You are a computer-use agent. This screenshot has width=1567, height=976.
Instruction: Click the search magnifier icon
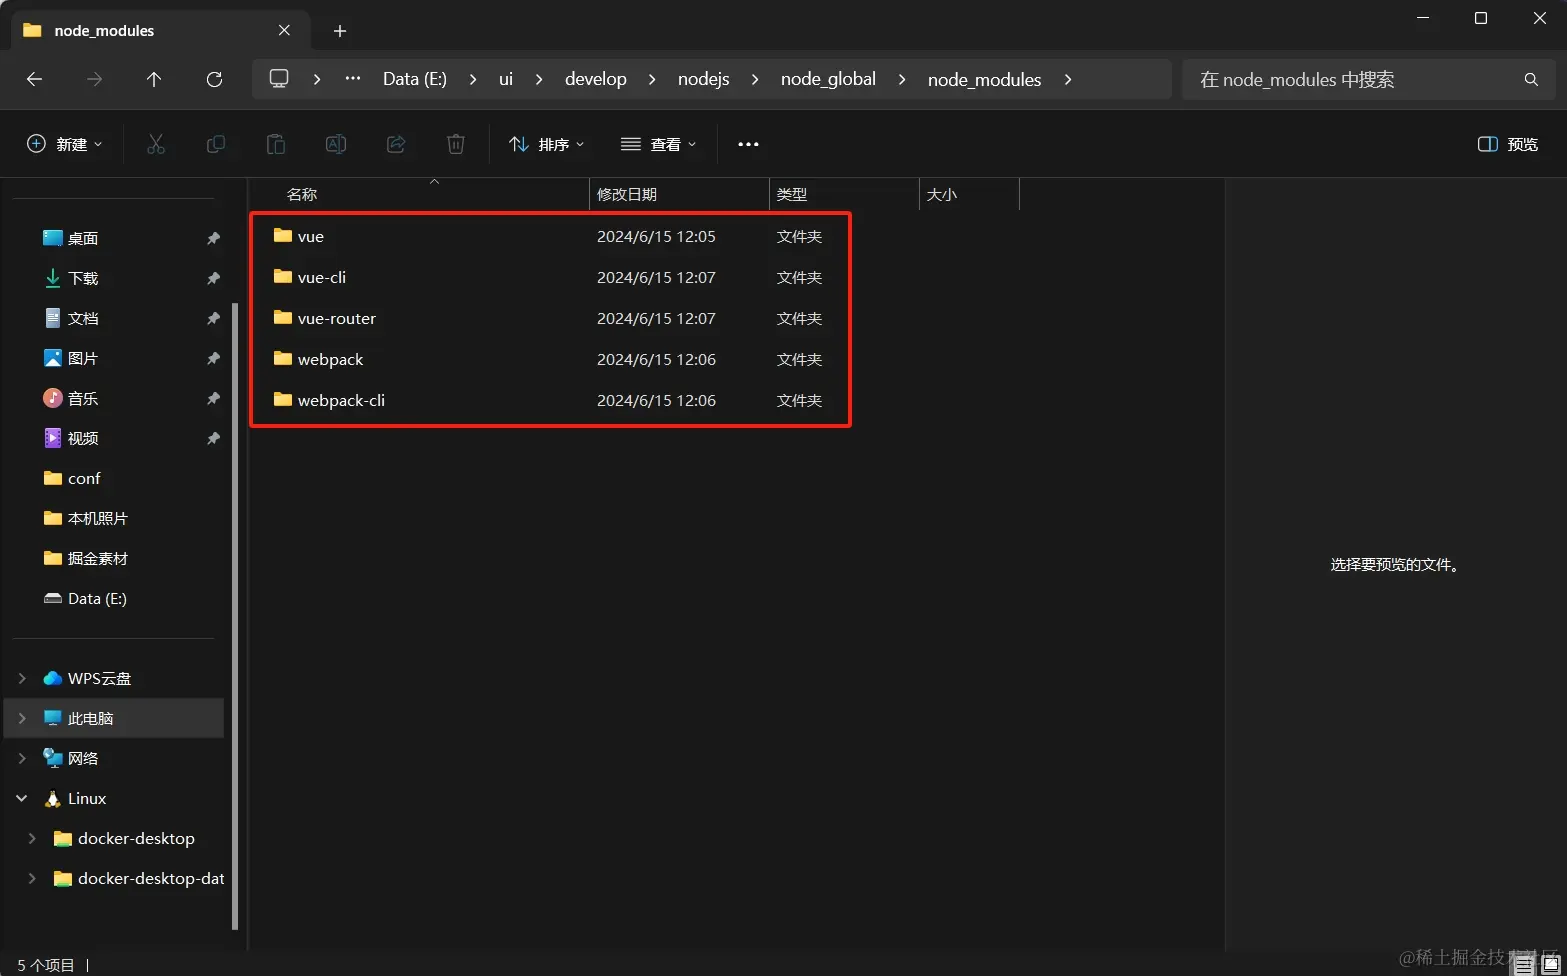click(x=1531, y=79)
